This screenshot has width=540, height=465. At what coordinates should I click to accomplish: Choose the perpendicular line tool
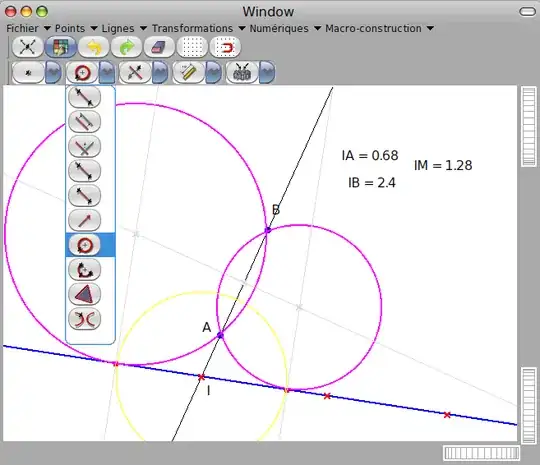(x=84, y=147)
